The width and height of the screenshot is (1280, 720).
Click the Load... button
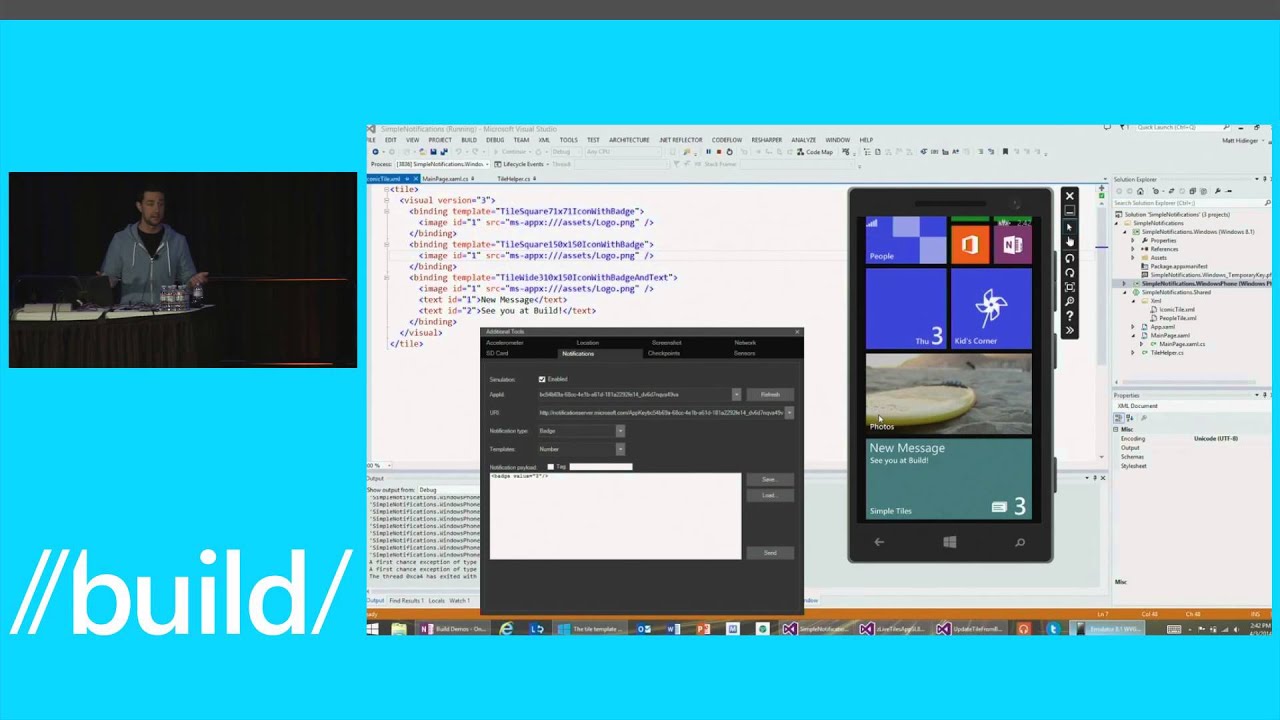[x=769, y=495]
